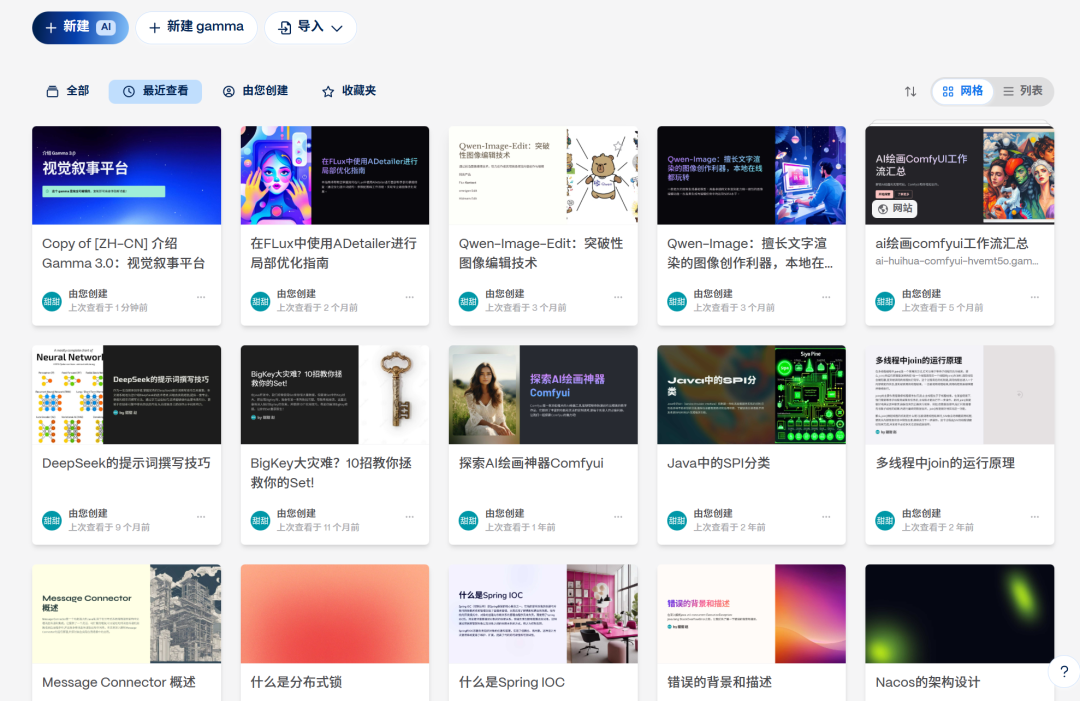The width and height of the screenshot is (1080, 701).
Task: Open the 什么是Spring IOC thumbnail
Action: pyautogui.click(x=543, y=614)
